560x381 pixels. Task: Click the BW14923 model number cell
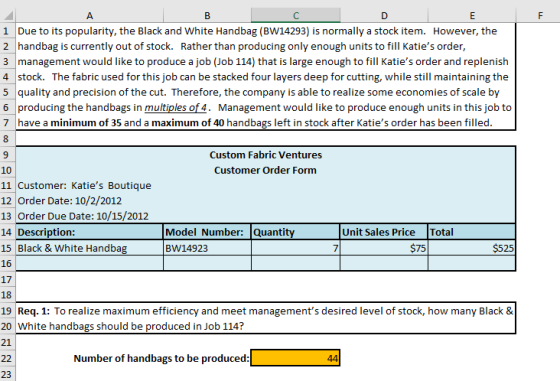pos(207,248)
